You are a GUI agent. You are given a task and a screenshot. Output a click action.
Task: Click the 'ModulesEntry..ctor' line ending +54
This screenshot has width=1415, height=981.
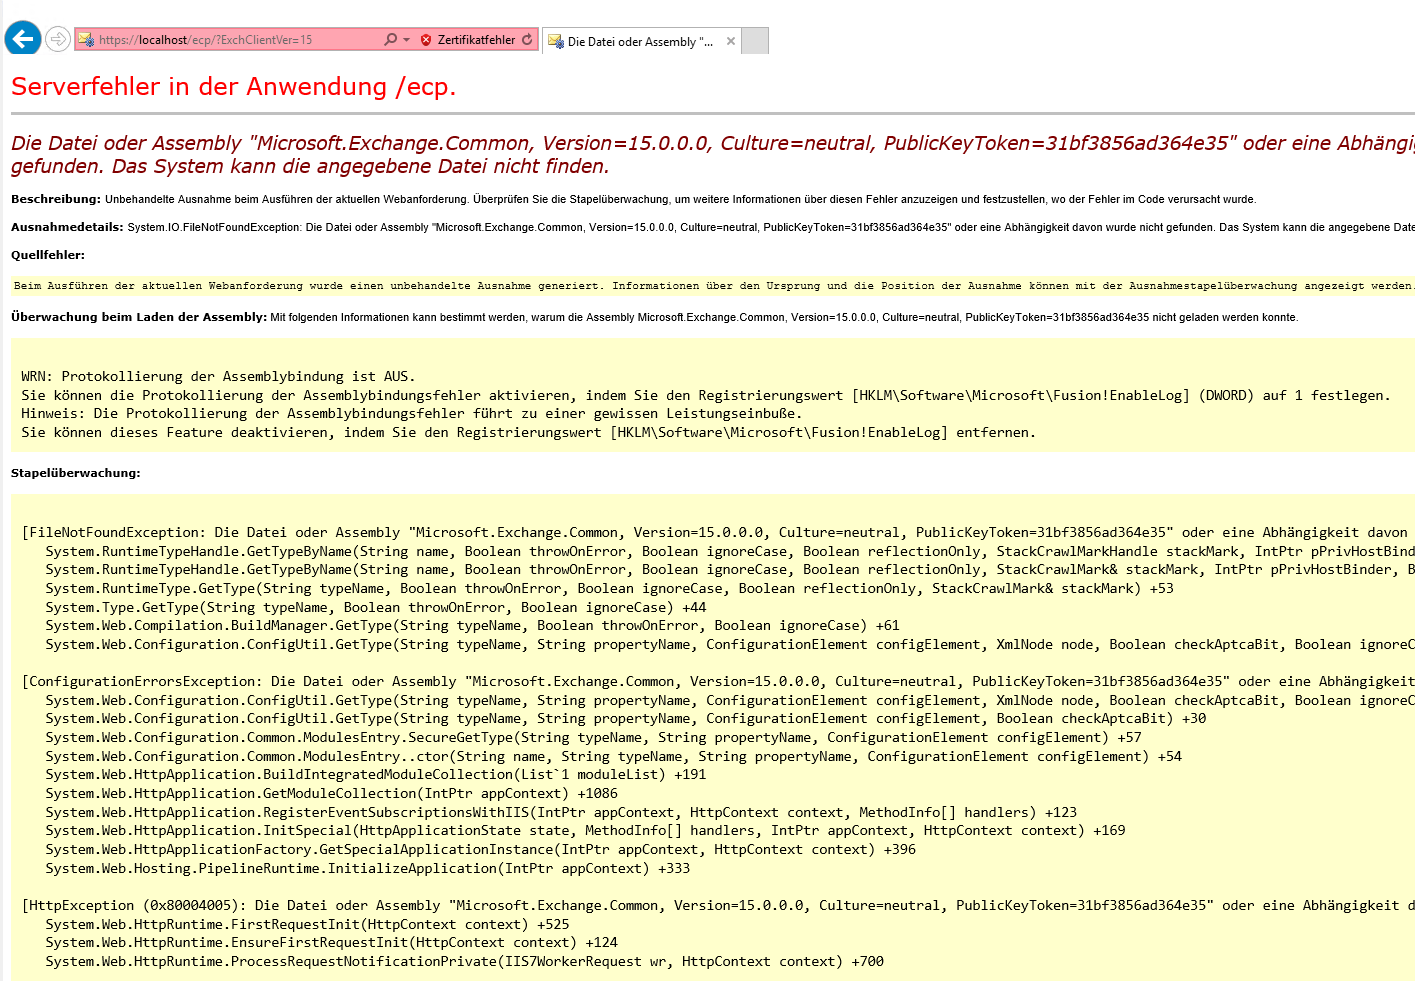point(613,756)
